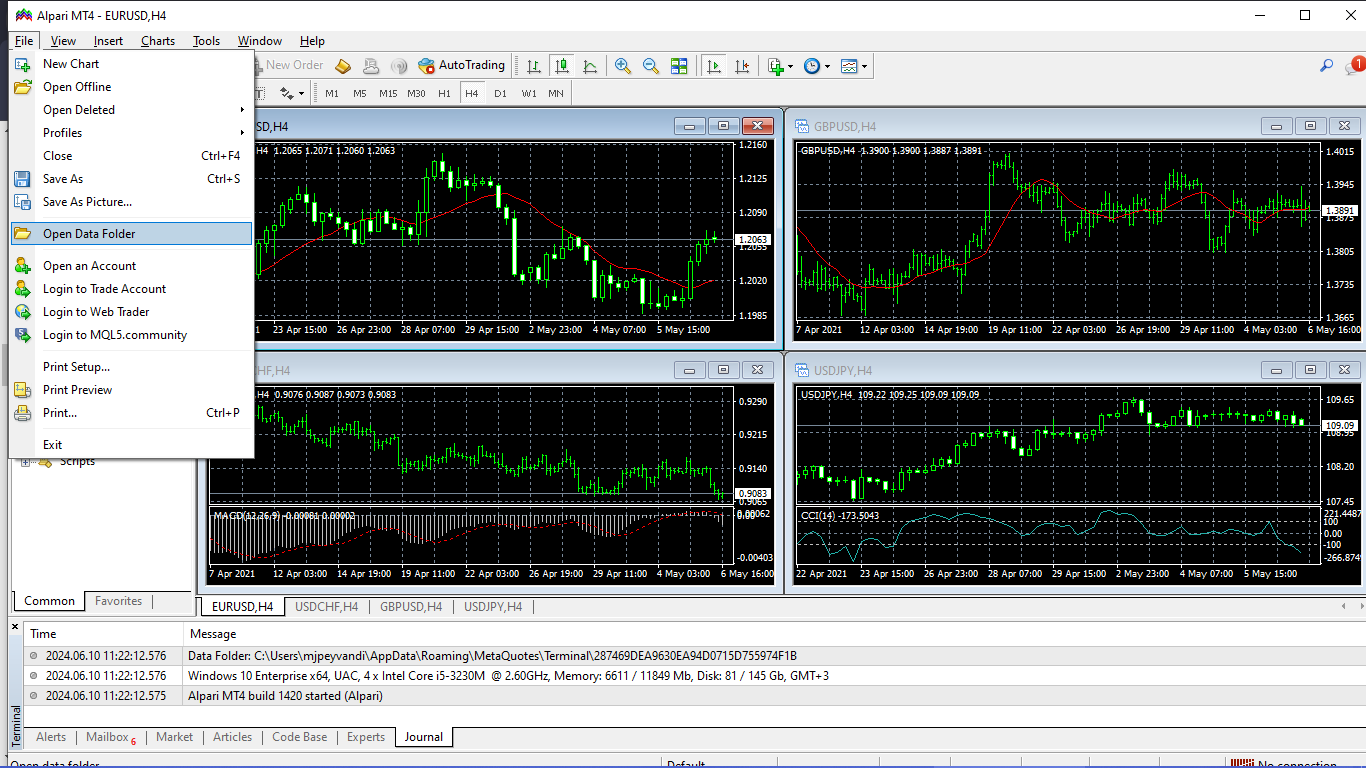Choose Login to Trade Account
Image resolution: width=1366 pixels, height=768 pixels.
(x=131, y=289)
